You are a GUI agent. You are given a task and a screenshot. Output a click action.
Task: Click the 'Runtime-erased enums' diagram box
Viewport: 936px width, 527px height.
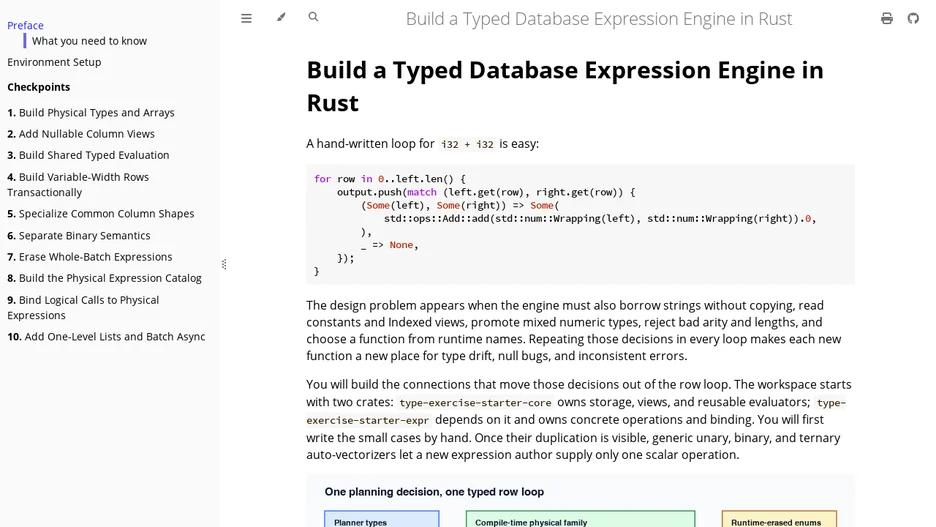pos(779,519)
